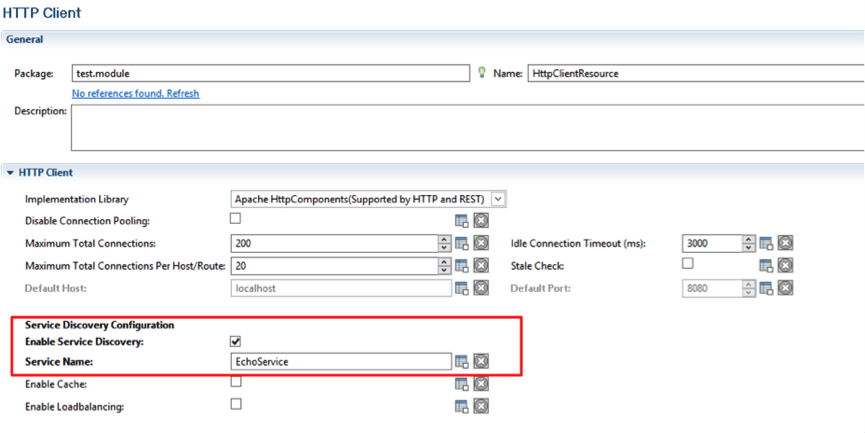Enable the Stale Check checkbox
The image size is (865, 433).
pos(687,263)
